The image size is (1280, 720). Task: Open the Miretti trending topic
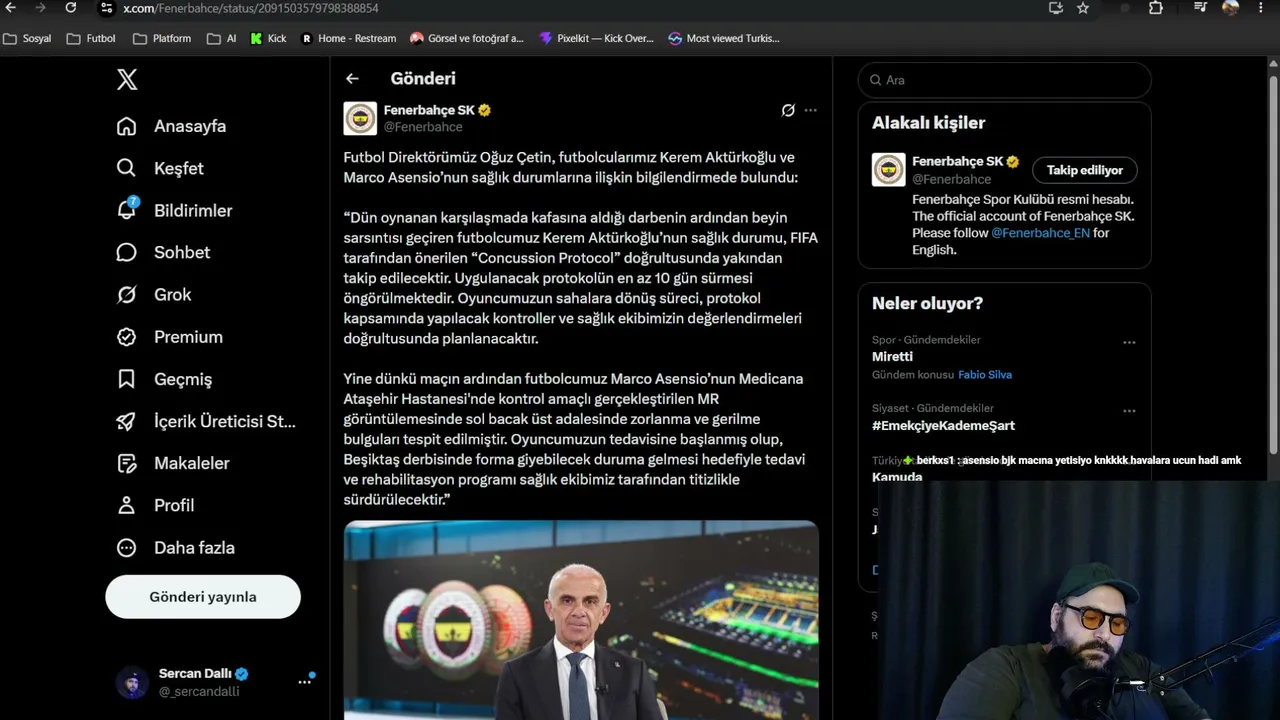tap(892, 356)
